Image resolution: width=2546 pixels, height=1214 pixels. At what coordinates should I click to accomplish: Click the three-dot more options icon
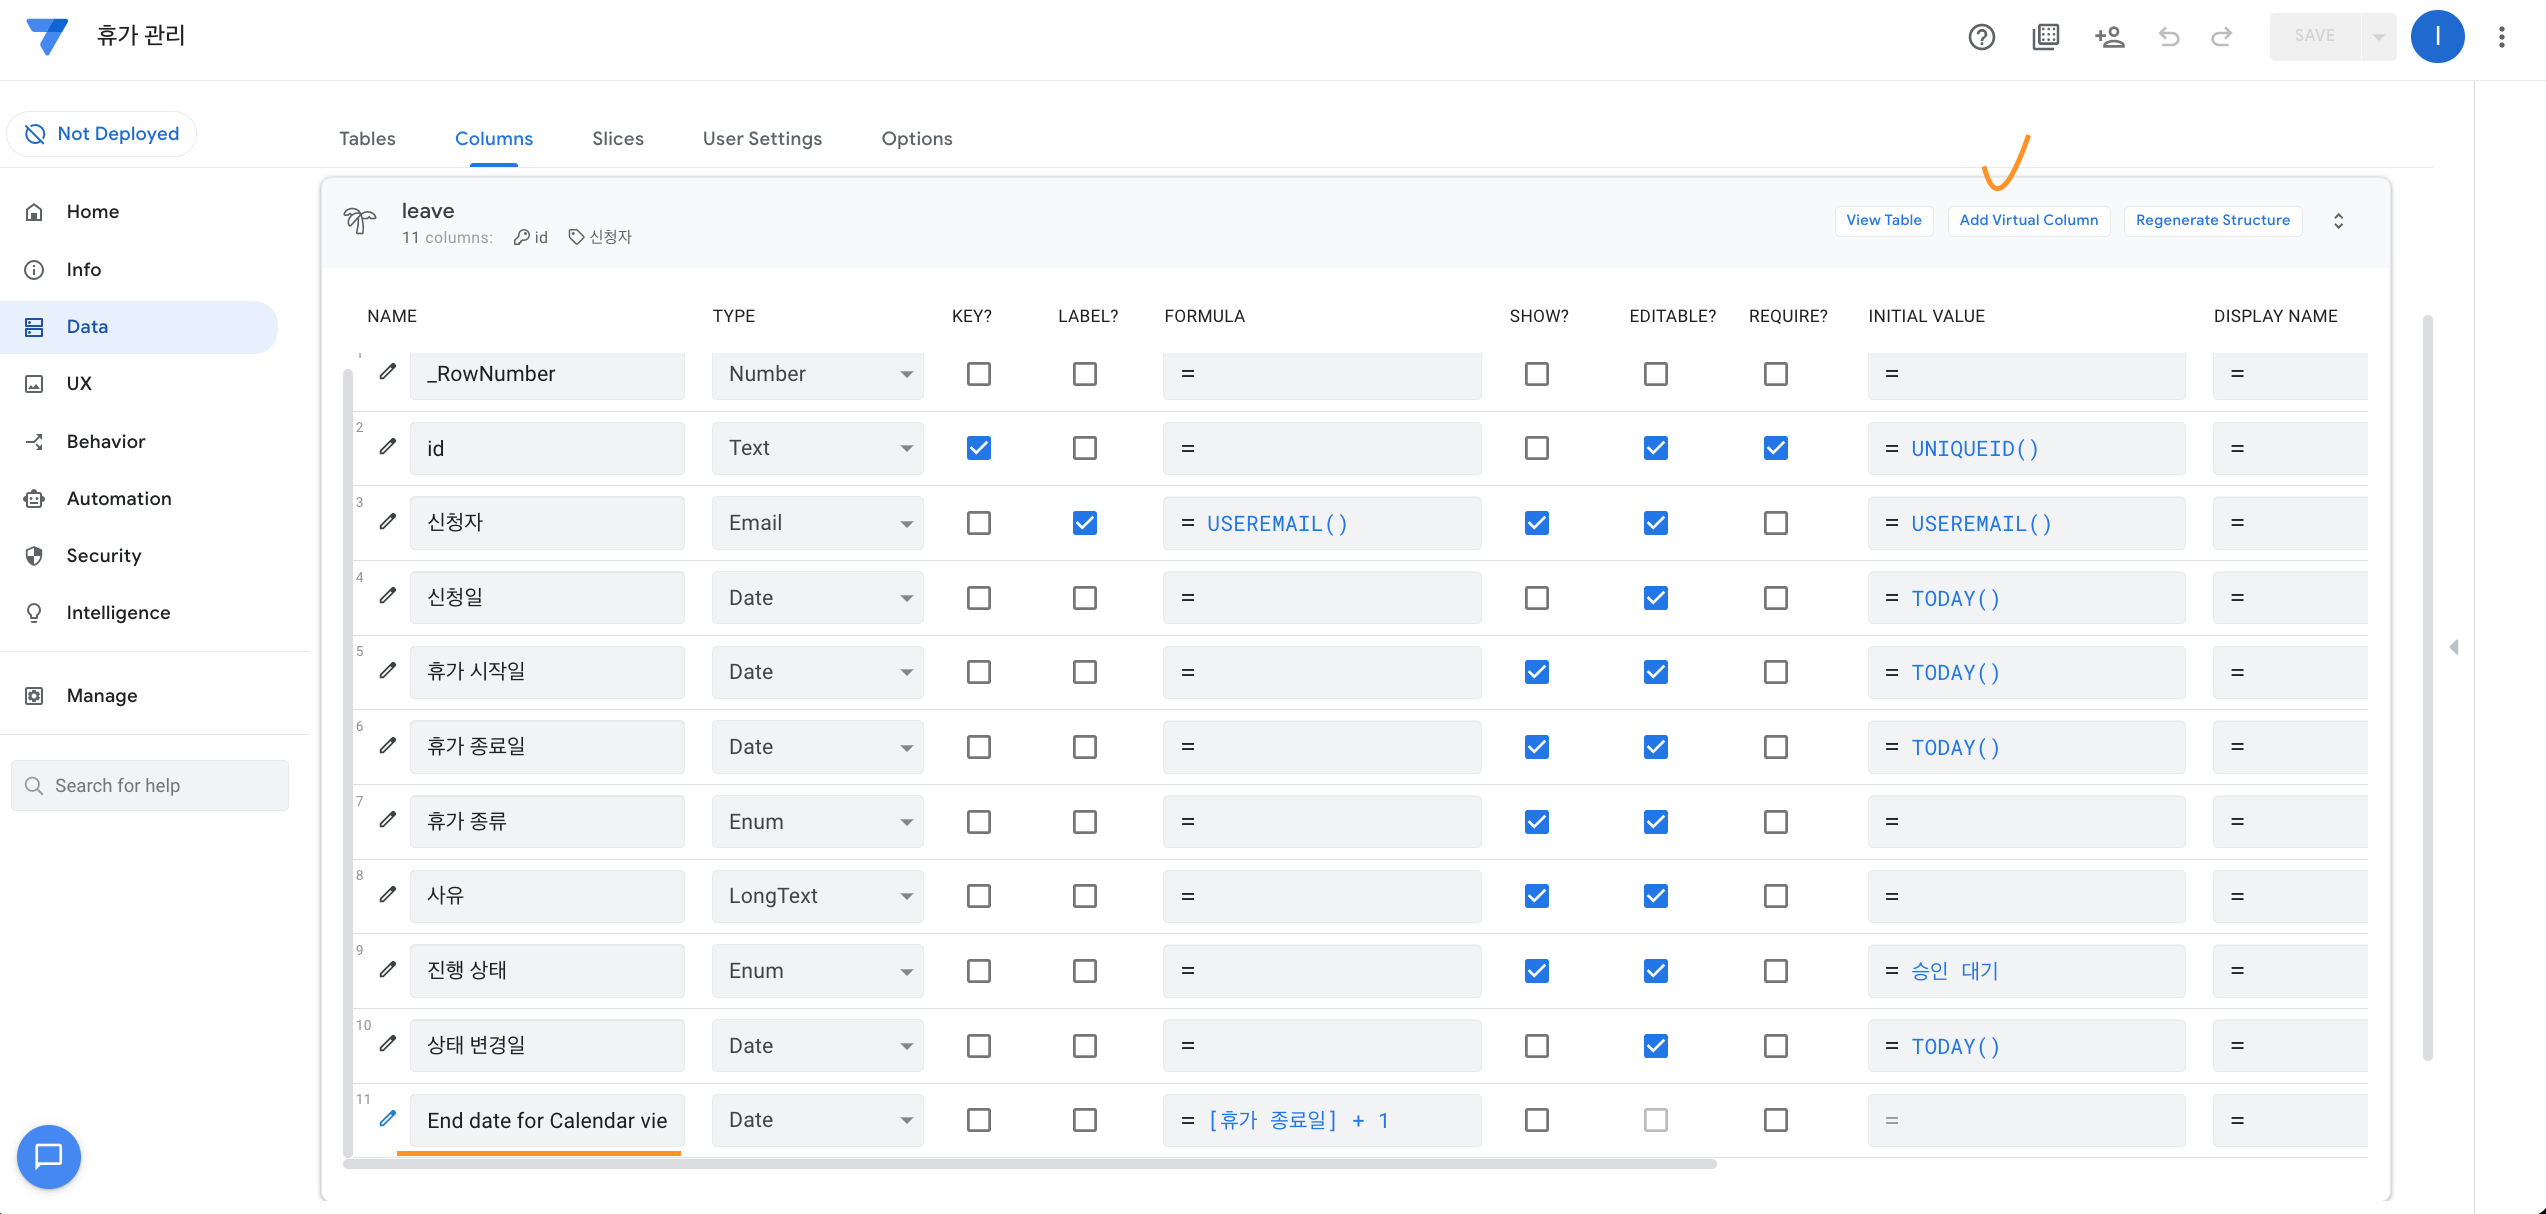click(2502, 37)
